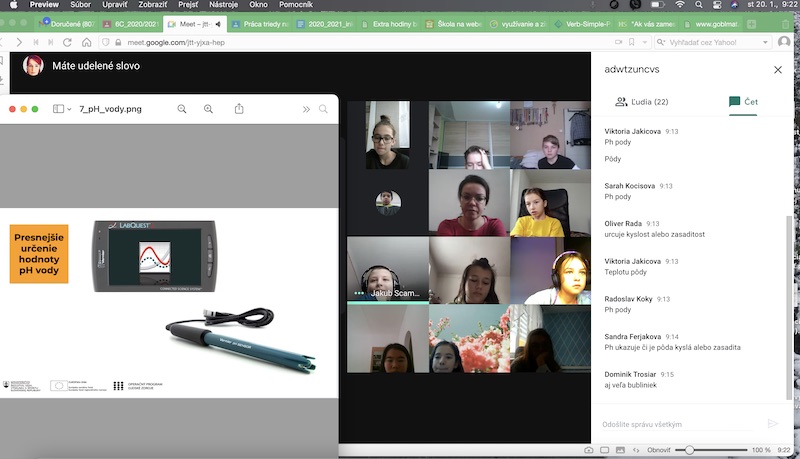Open the Súbor menu

click(x=81, y=5)
